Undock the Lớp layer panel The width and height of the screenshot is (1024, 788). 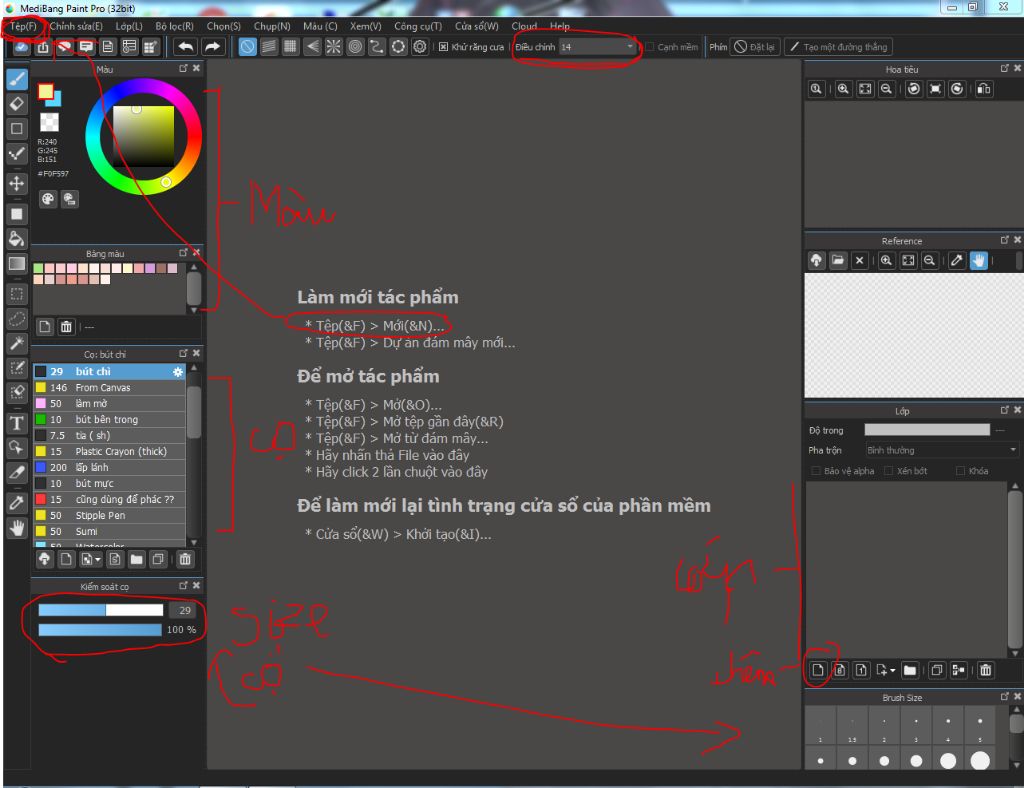click(1004, 410)
